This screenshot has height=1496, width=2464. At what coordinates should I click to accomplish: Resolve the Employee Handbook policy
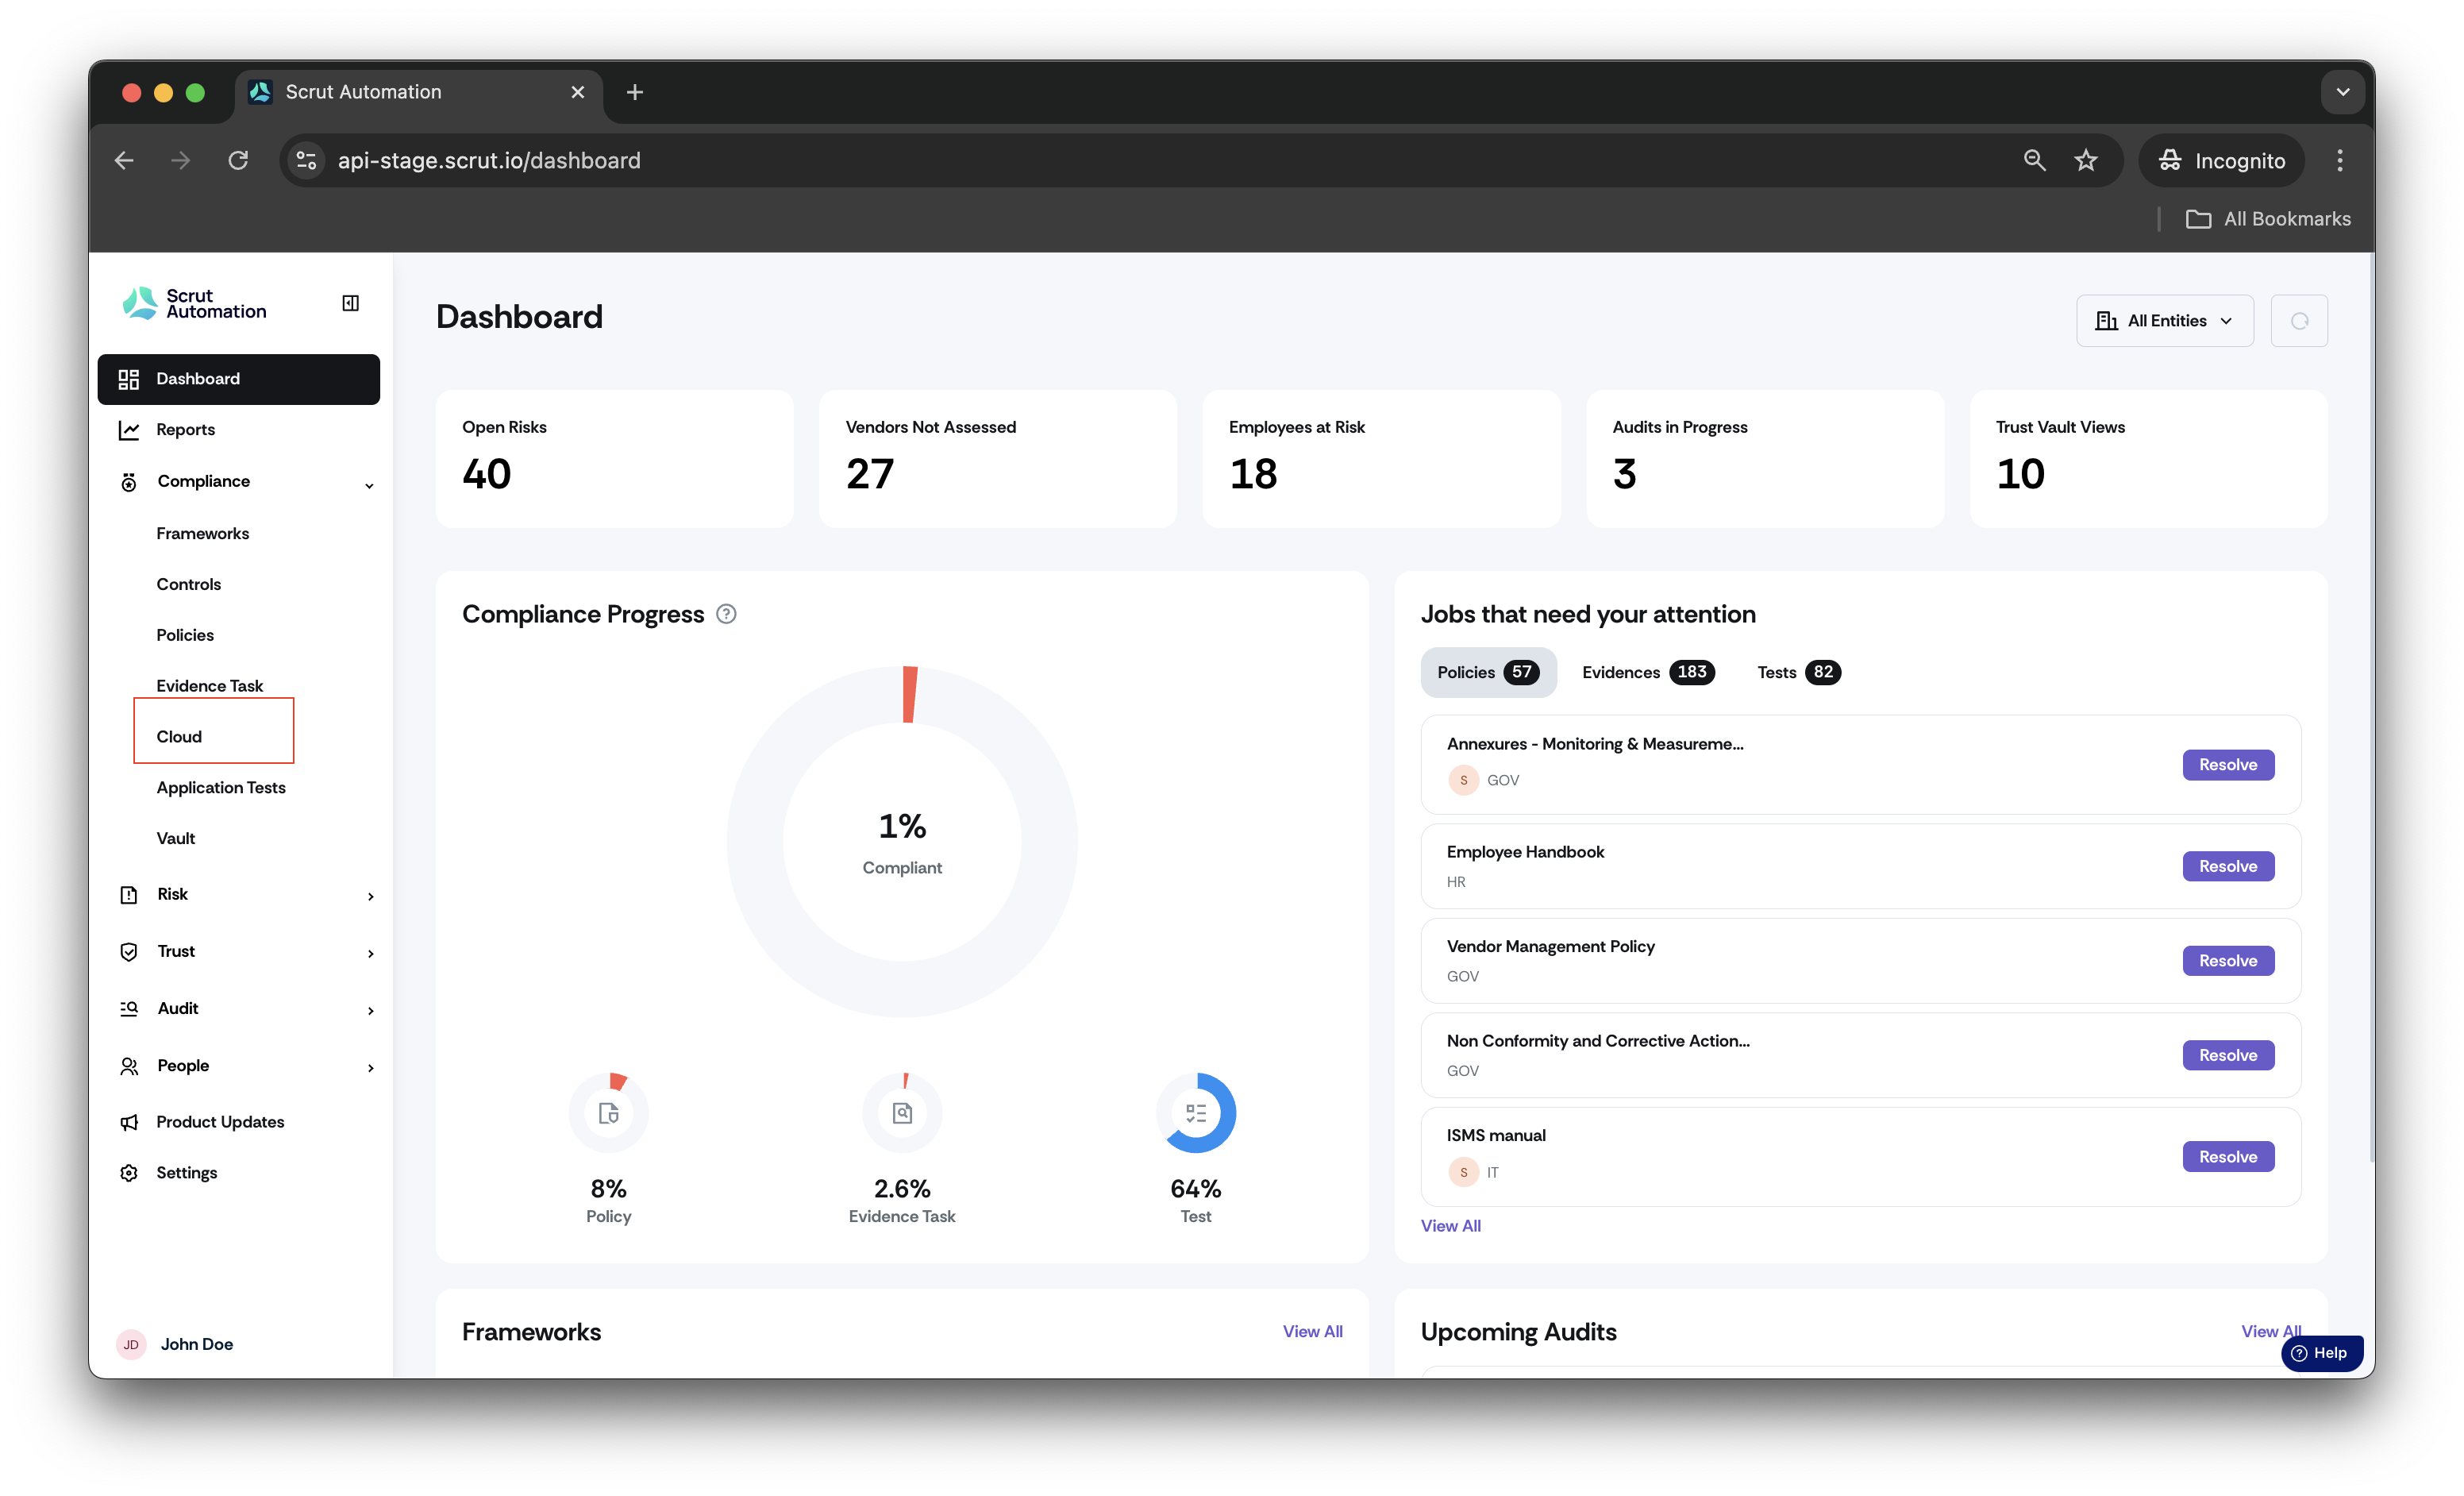click(2228, 866)
